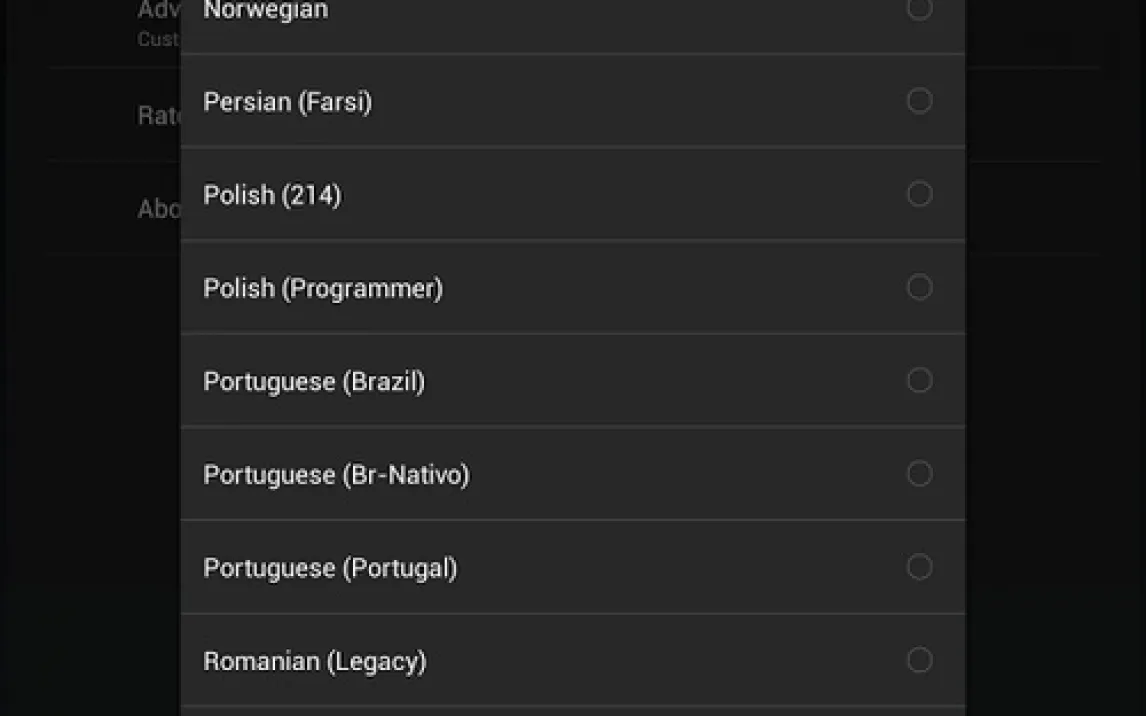Enable the Portuguese (Brazil) radio button
The image size is (1146, 716).
(x=919, y=381)
